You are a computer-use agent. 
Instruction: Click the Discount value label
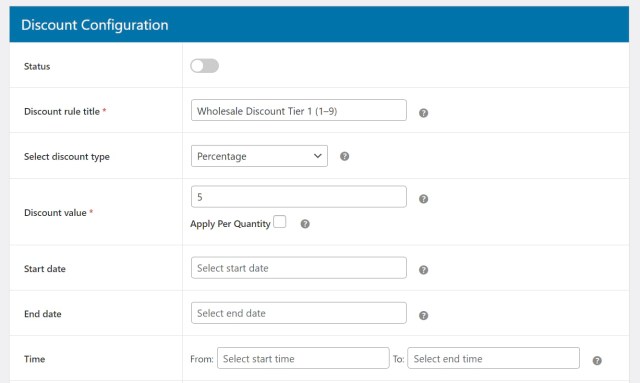coord(55,213)
